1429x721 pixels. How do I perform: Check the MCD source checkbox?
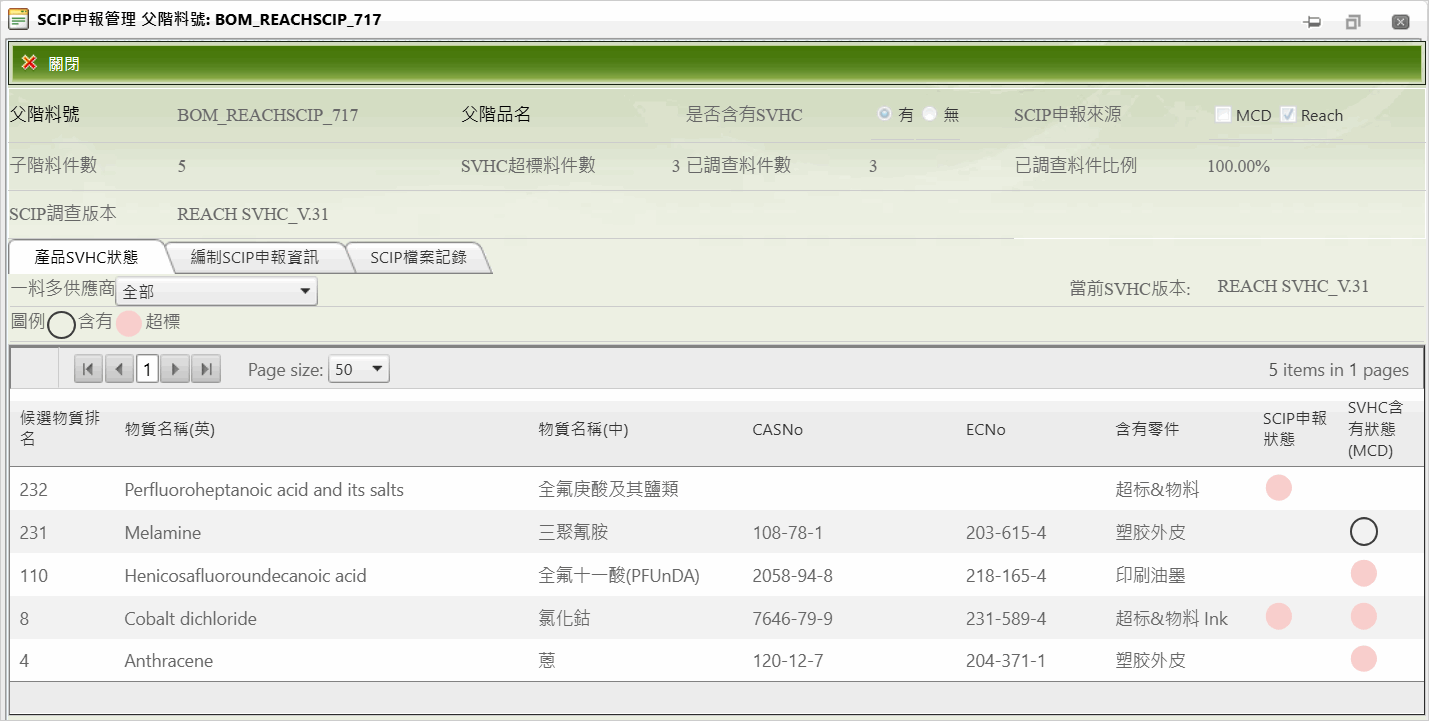pyautogui.click(x=1223, y=114)
